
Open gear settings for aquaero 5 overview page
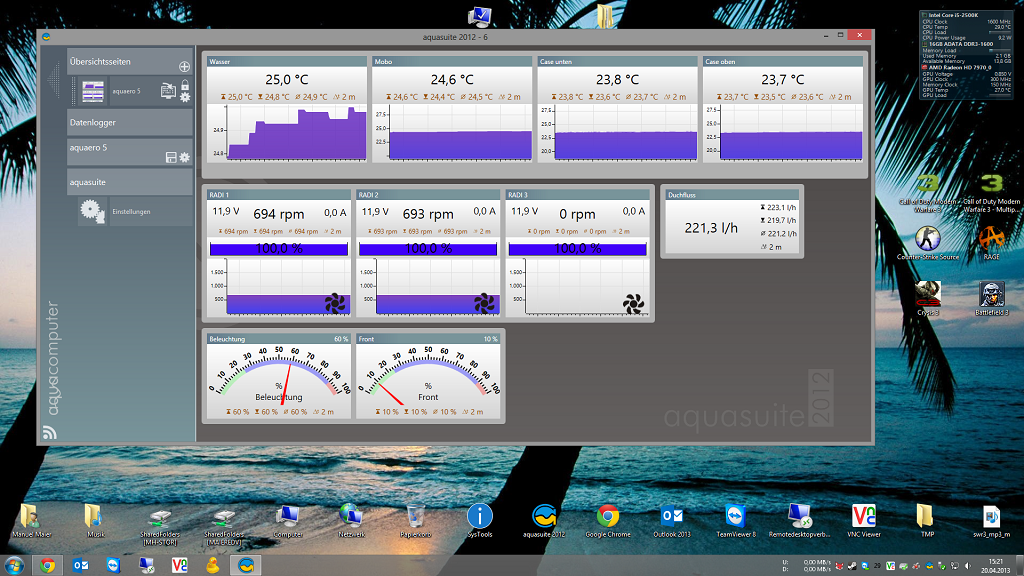(184, 98)
